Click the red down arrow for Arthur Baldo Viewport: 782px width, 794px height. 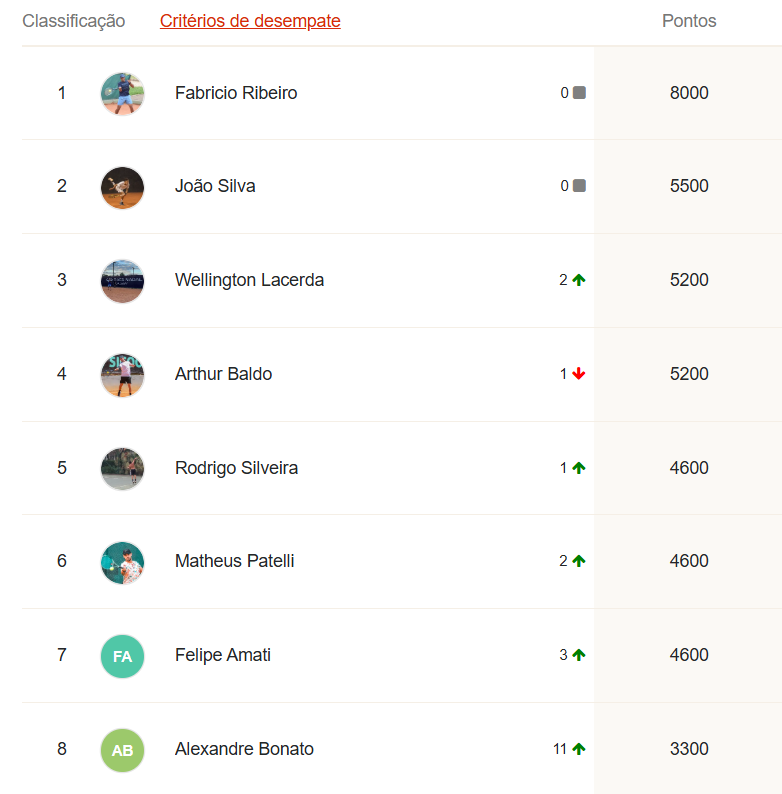click(579, 374)
